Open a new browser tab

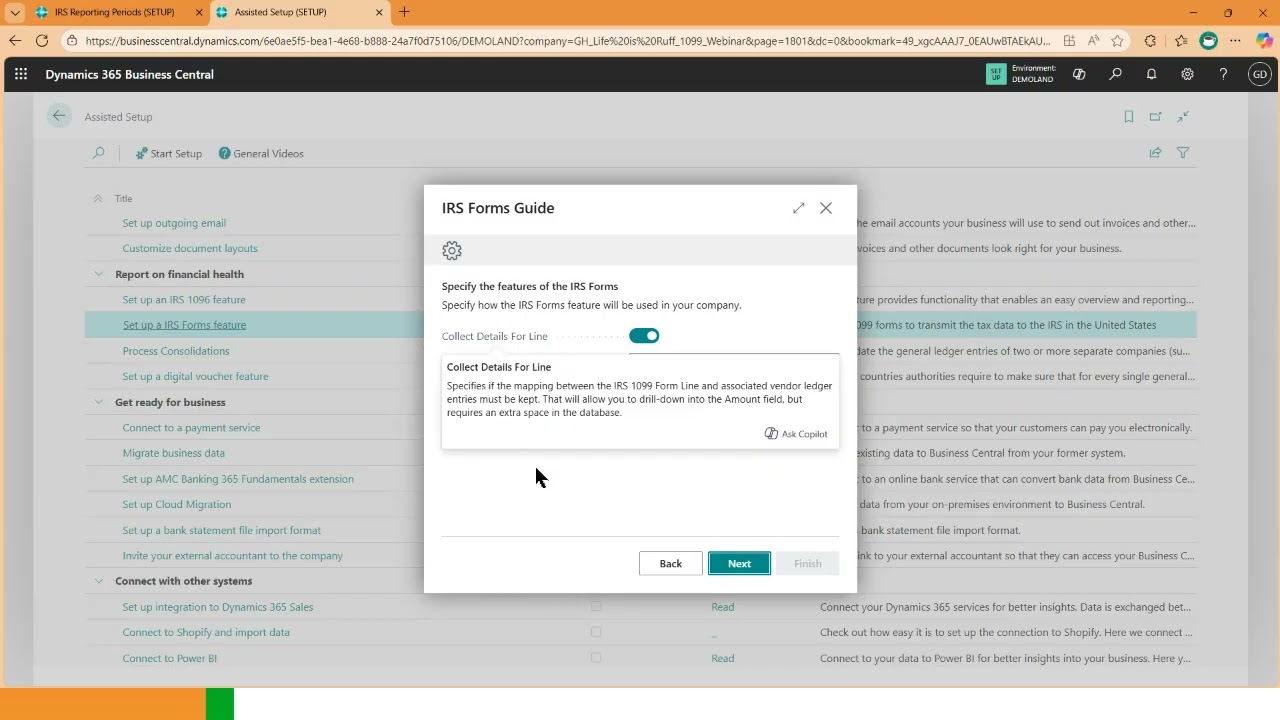(x=404, y=12)
